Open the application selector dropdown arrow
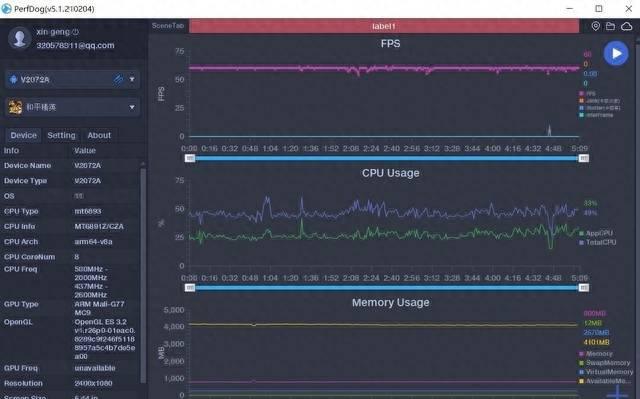This screenshot has height=399, width=640. pyautogui.click(x=132, y=107)
